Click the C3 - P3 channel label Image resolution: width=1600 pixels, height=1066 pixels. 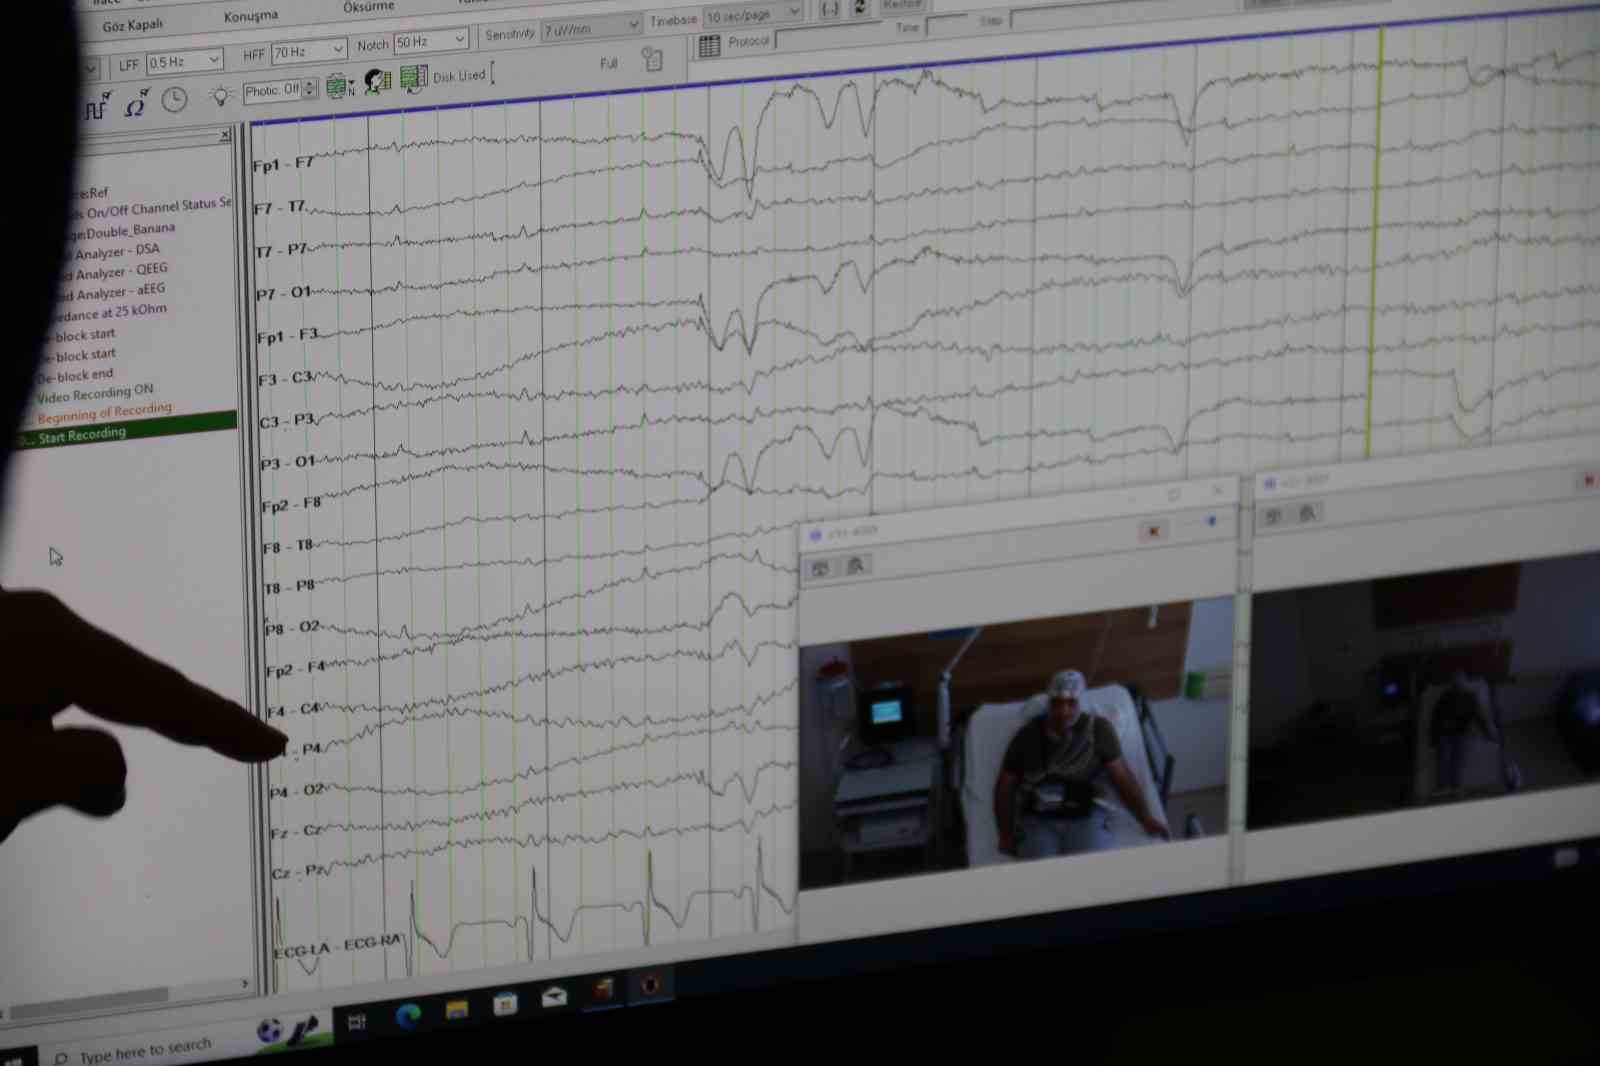(288, 421)
